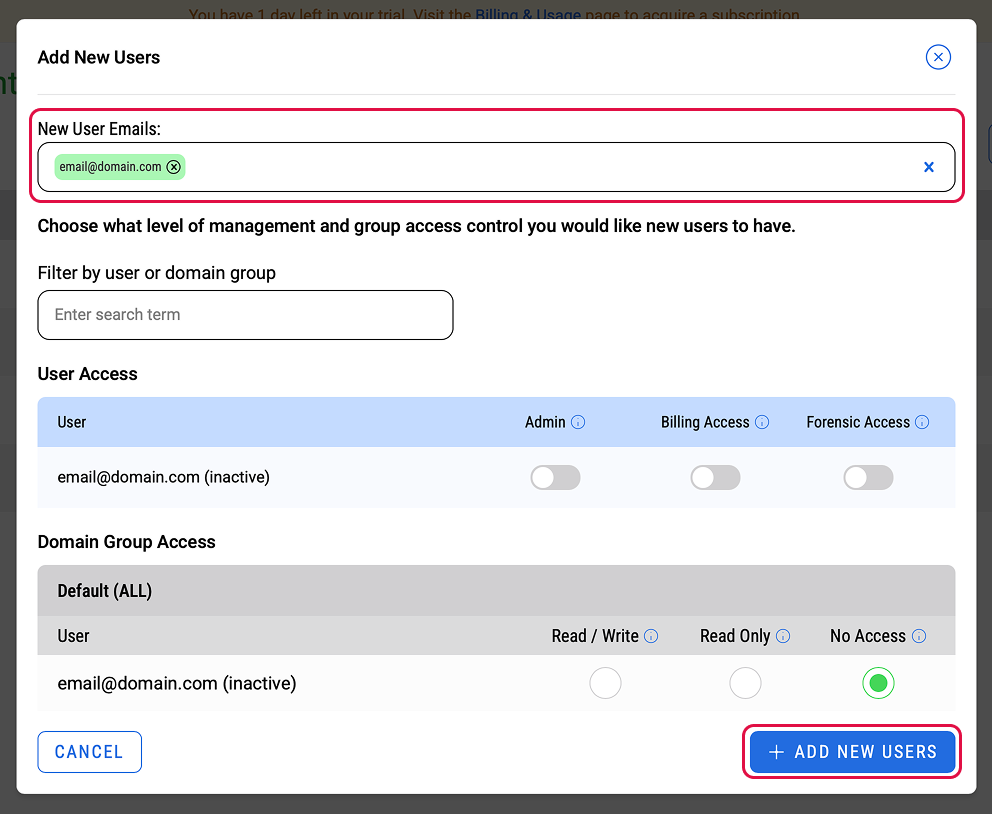Open the Billing & Usage link
Screen dimensions: 992x814
click(x=528, y=14)
